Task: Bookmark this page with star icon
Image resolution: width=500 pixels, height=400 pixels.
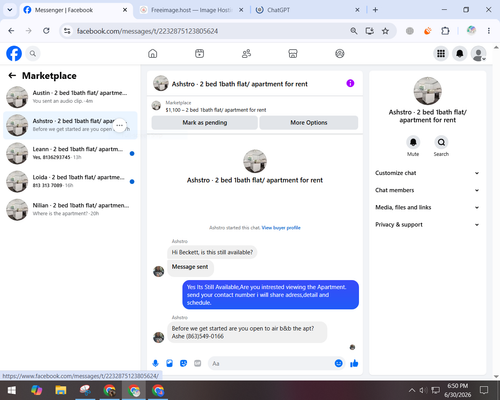Action: [x=385, y=31]
